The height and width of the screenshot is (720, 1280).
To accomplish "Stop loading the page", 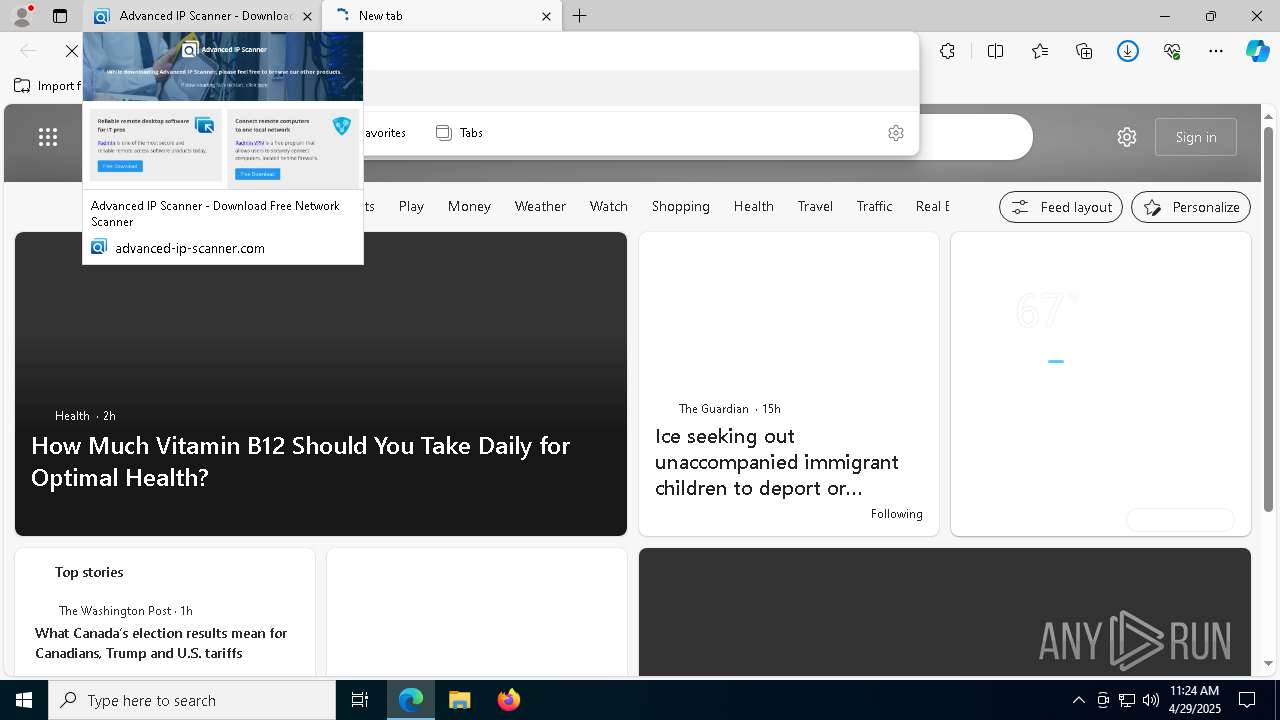I will click(x=72, y=51).
